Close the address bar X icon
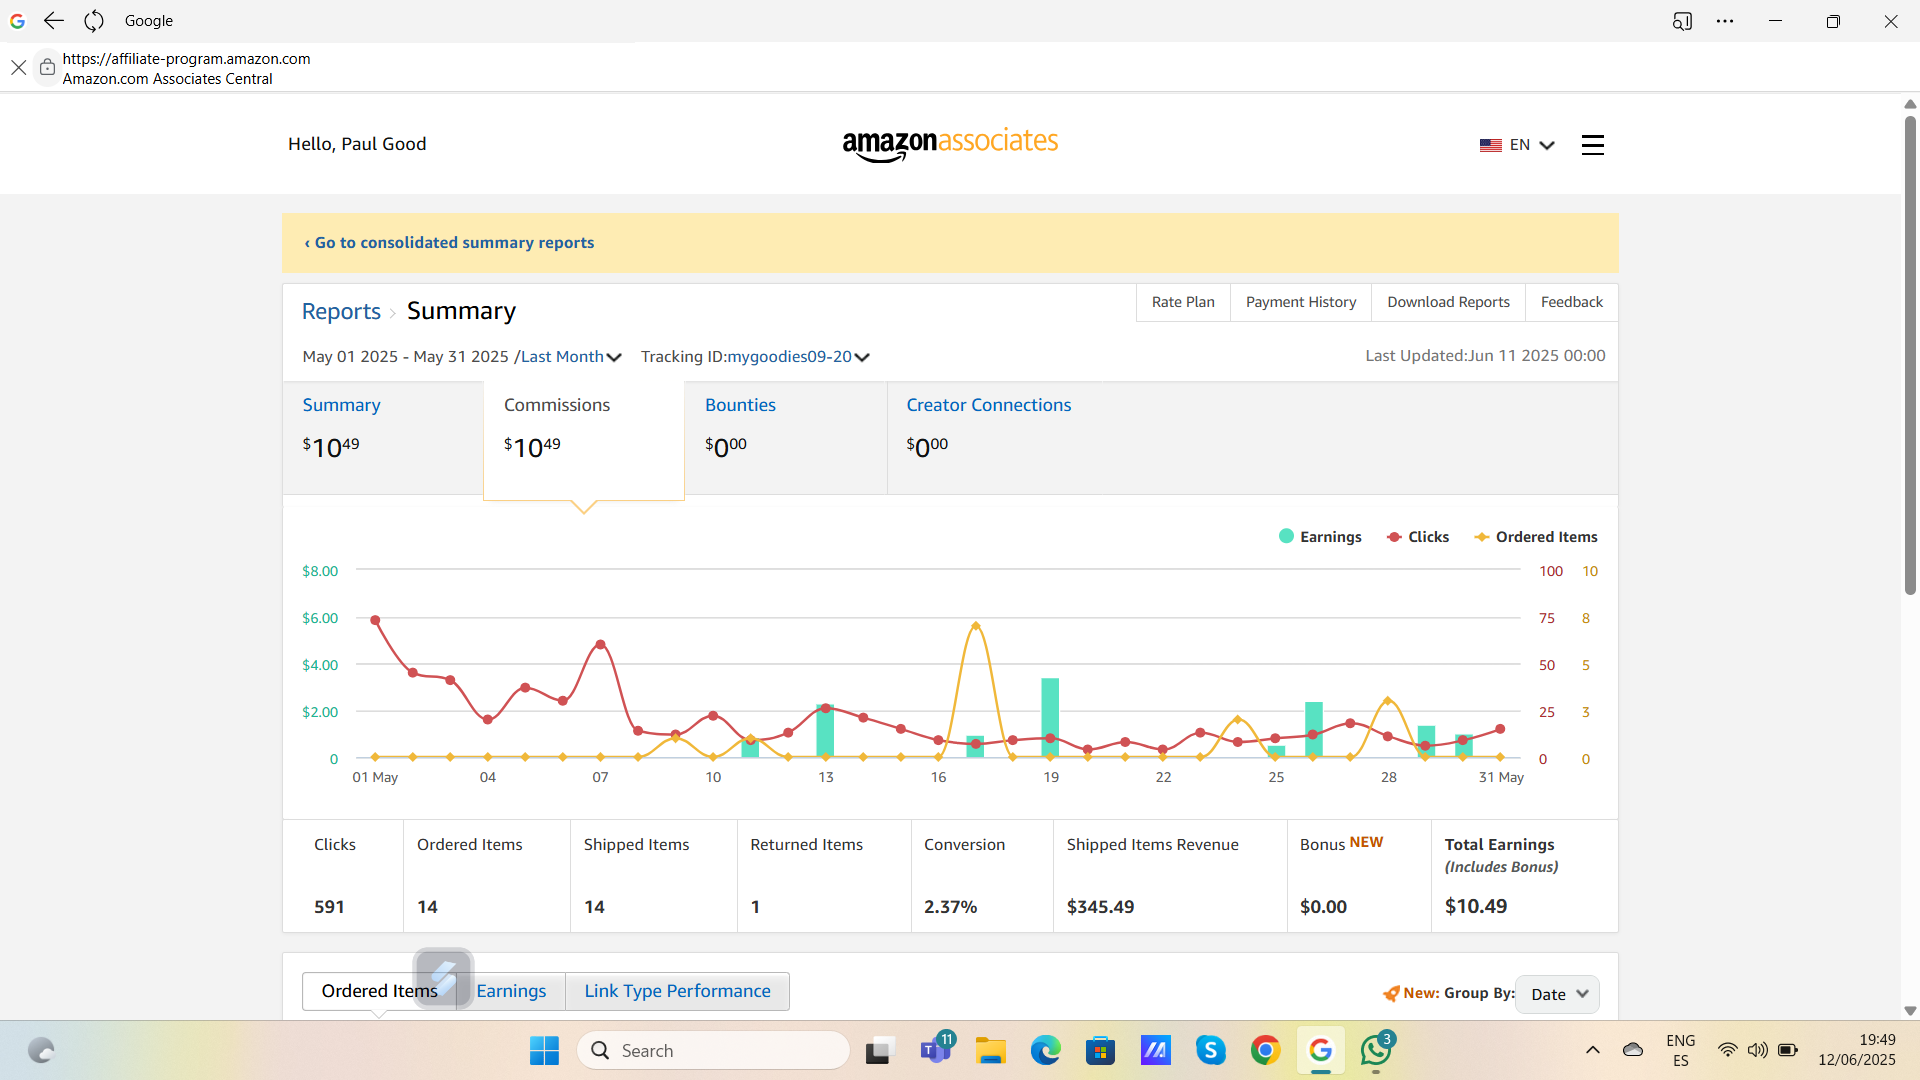The image size is (1920, 1080). 18,67
